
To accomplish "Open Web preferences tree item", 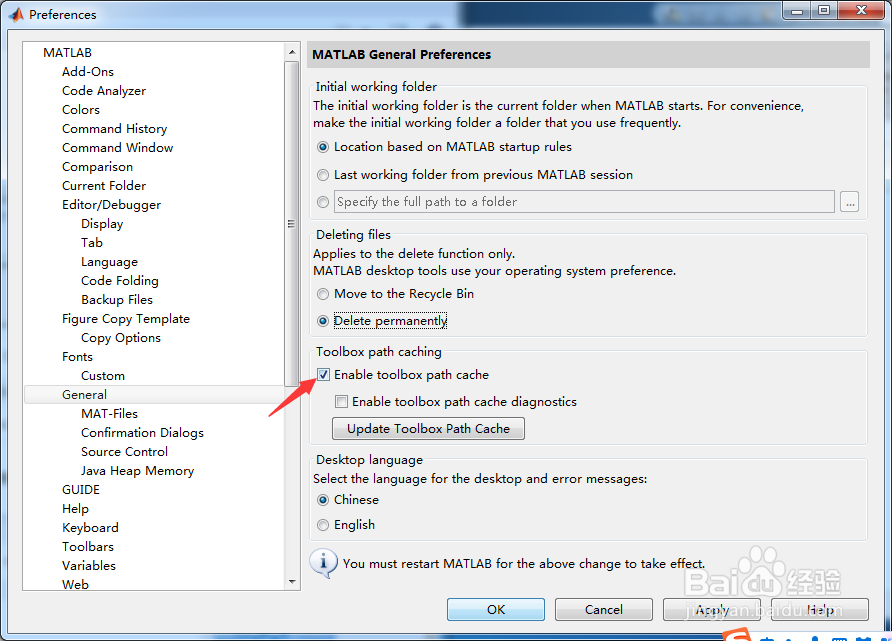I will [75, 584].
